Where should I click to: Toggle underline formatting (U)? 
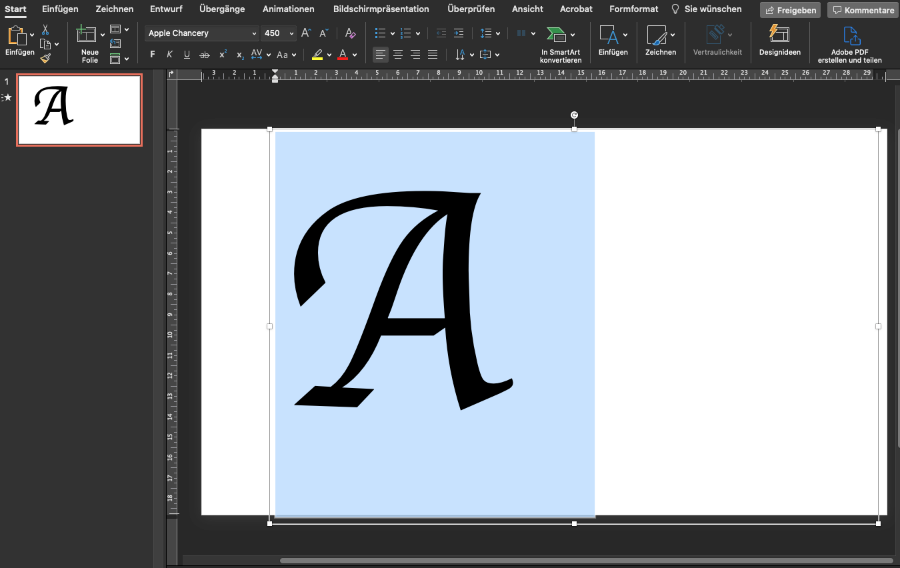tap(187, 54)
